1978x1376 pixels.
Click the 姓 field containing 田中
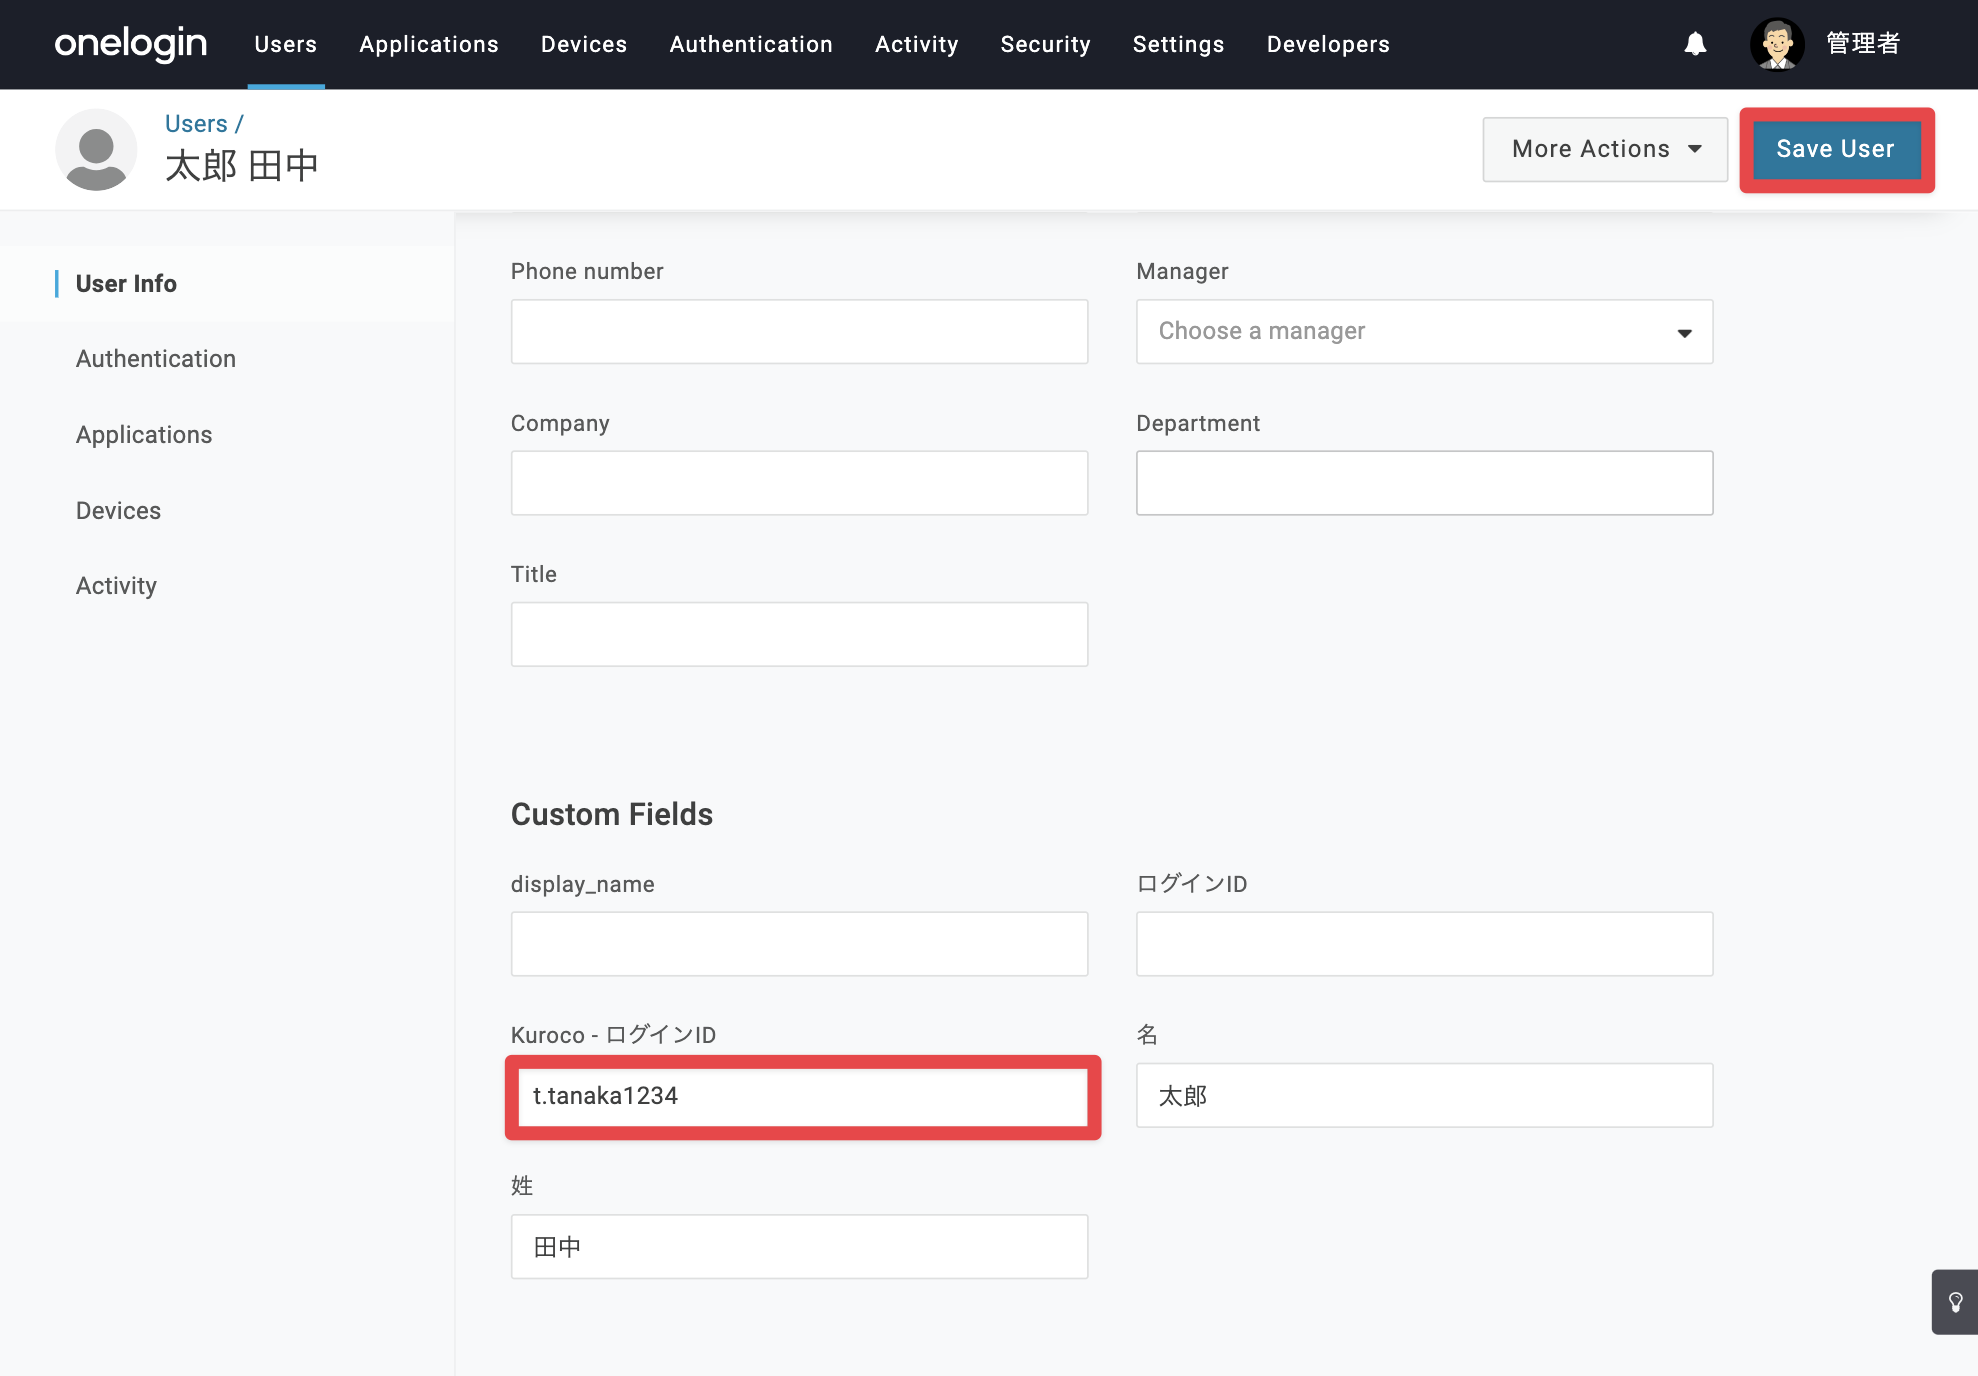tap(799, 1247)
